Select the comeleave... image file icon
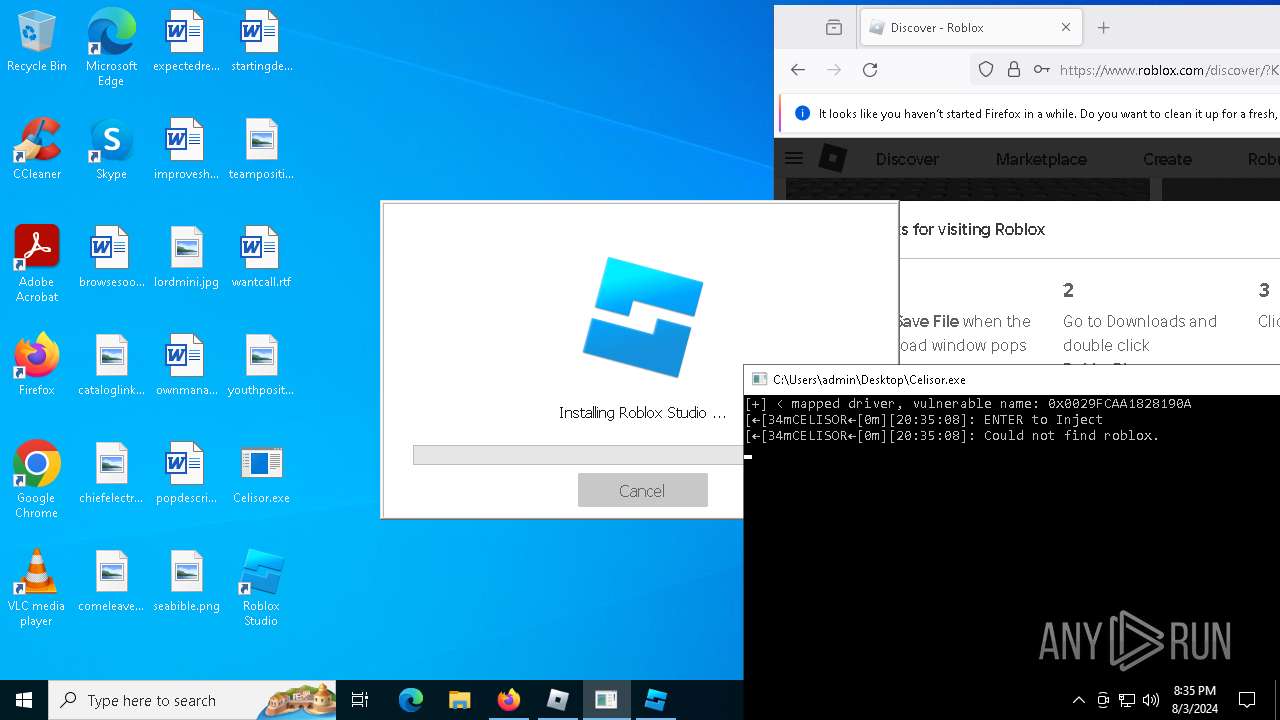This screenshot has height=720, width=1280. point(111,581)
